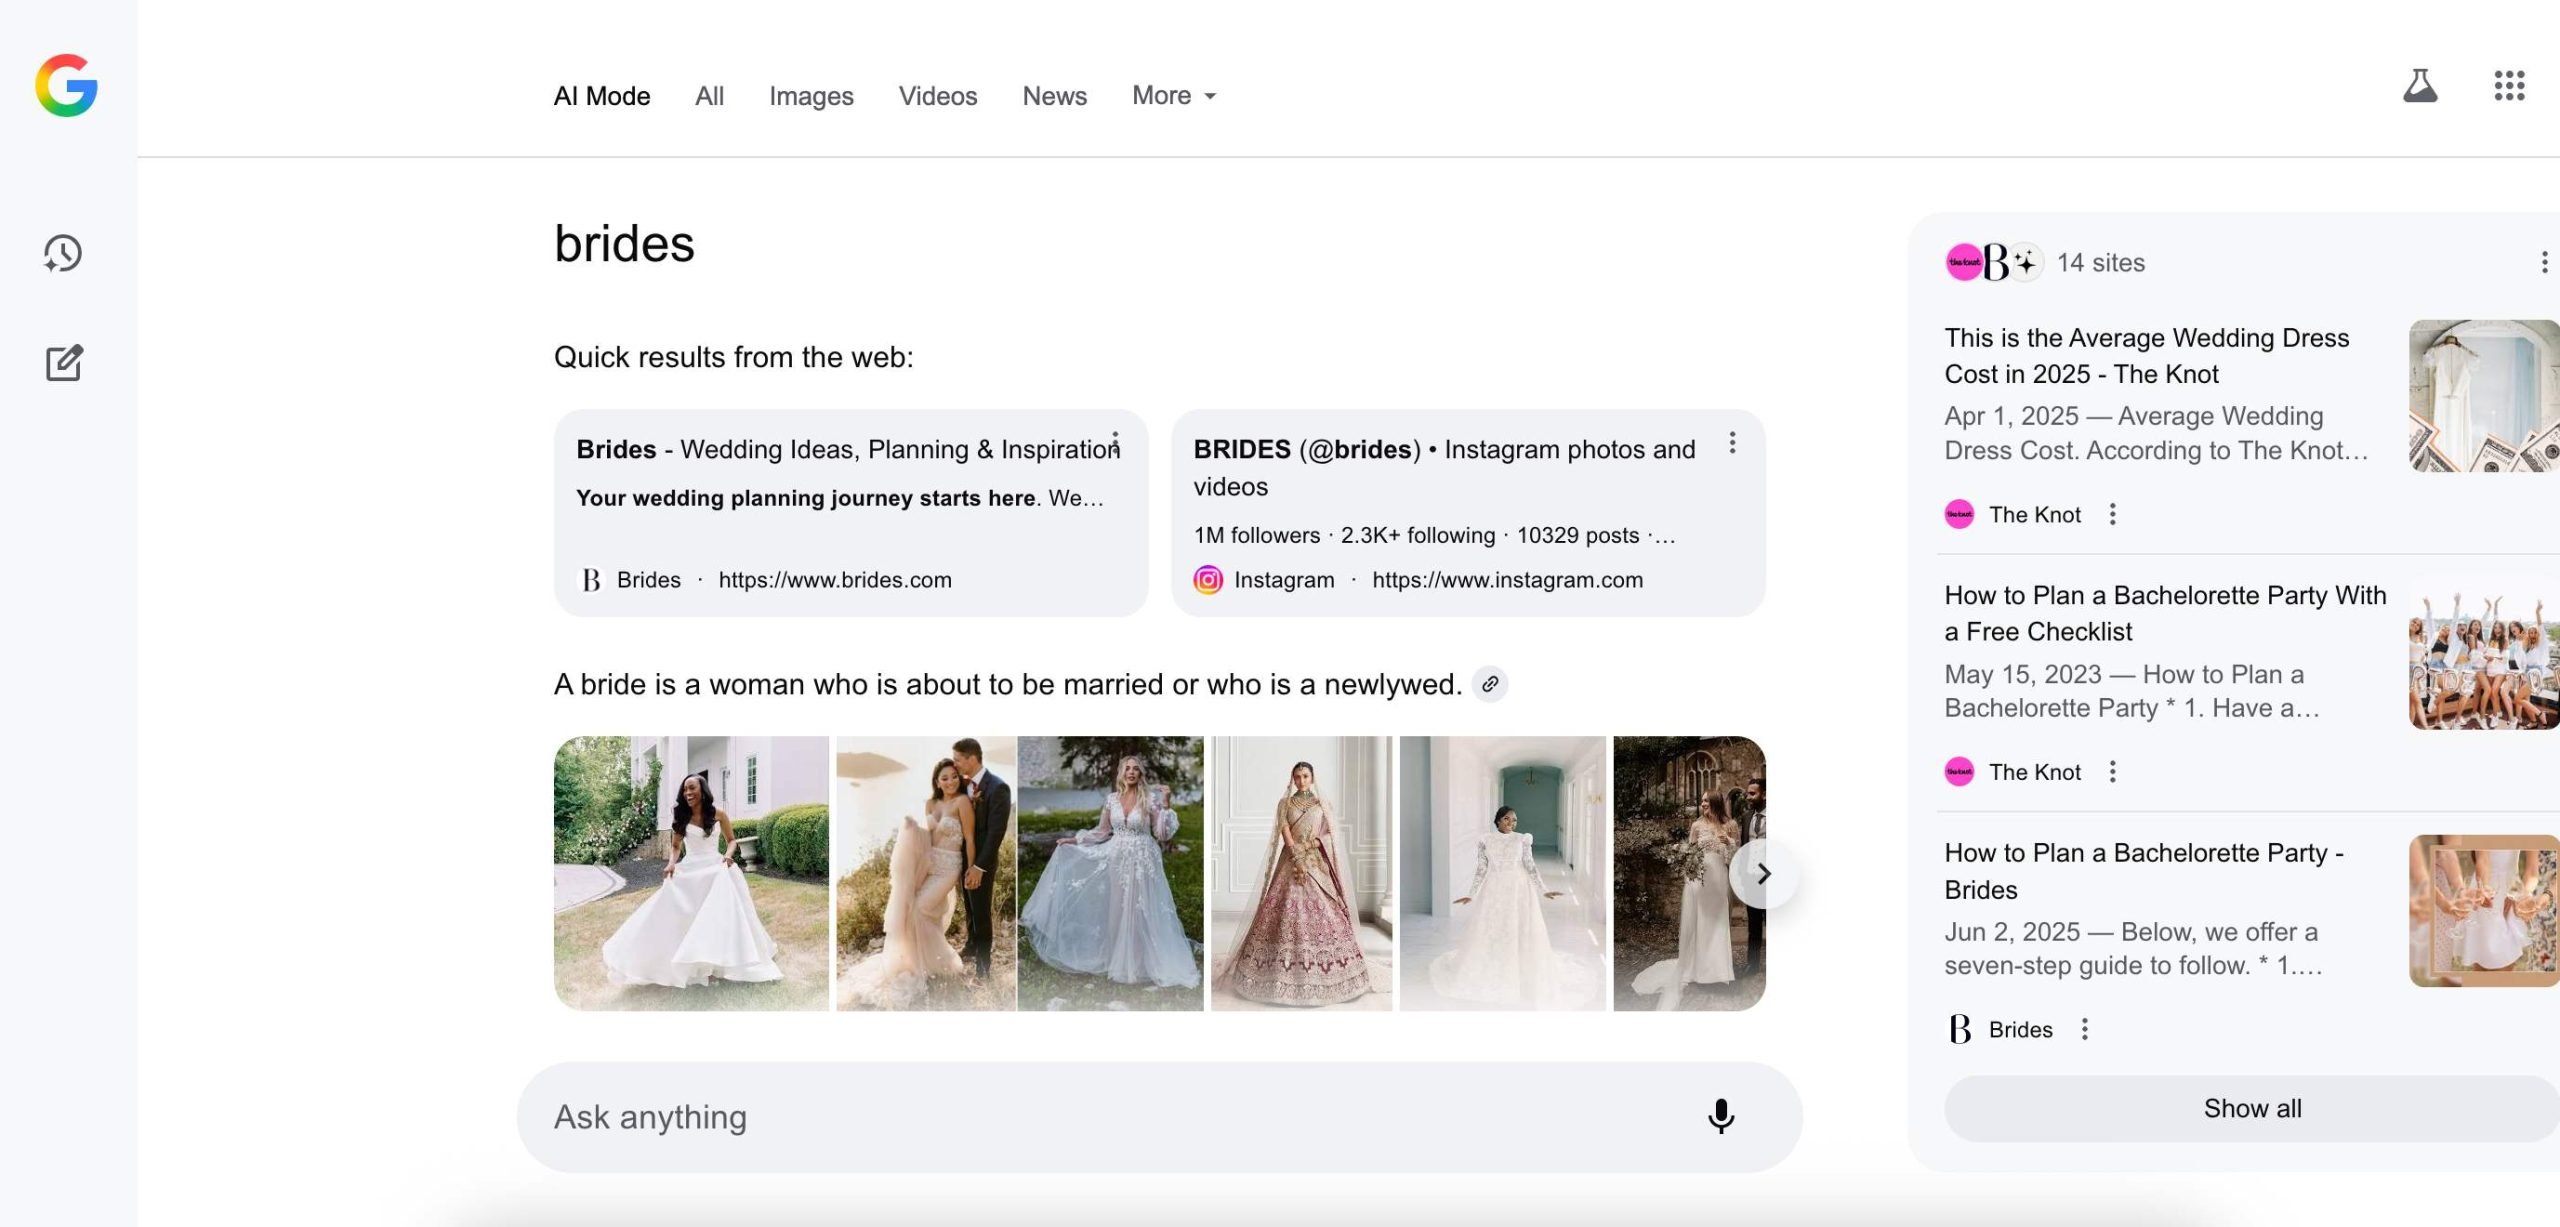Viewport: 2560px width, 1227px height.
Task: Start a new chat with the compose icon
Action: [62, 364]
